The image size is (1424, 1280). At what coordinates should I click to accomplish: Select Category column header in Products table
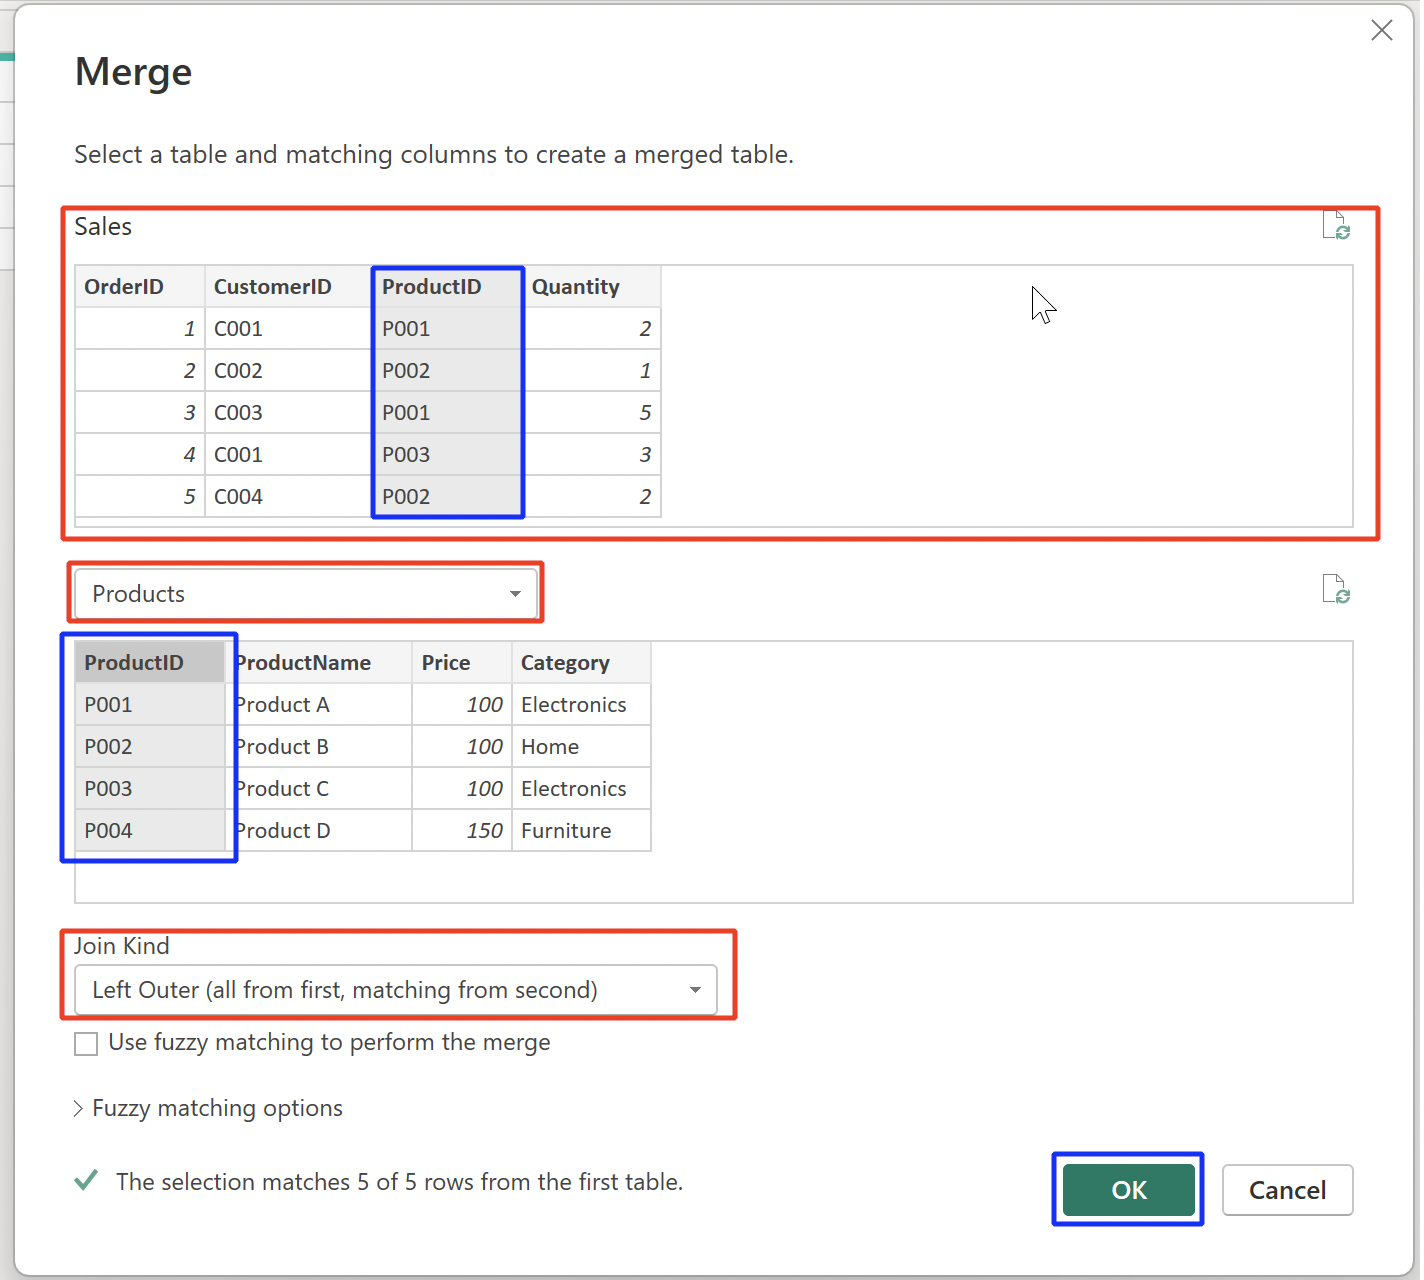pyautogui.click(x=581, y=663)
